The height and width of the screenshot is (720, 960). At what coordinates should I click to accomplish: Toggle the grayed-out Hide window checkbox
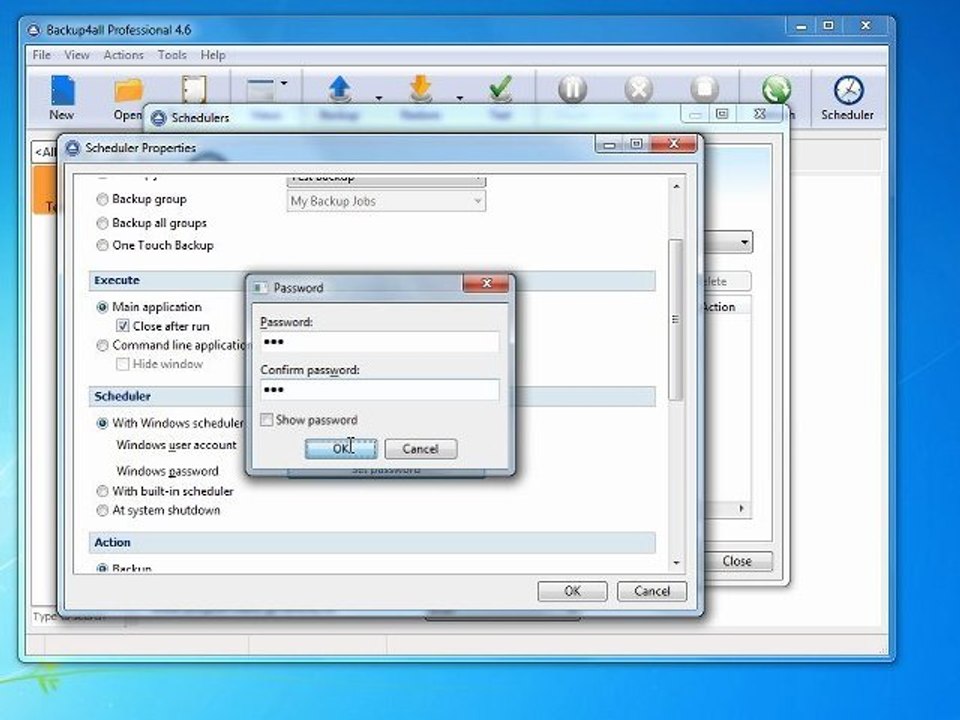tap(122, 364)
